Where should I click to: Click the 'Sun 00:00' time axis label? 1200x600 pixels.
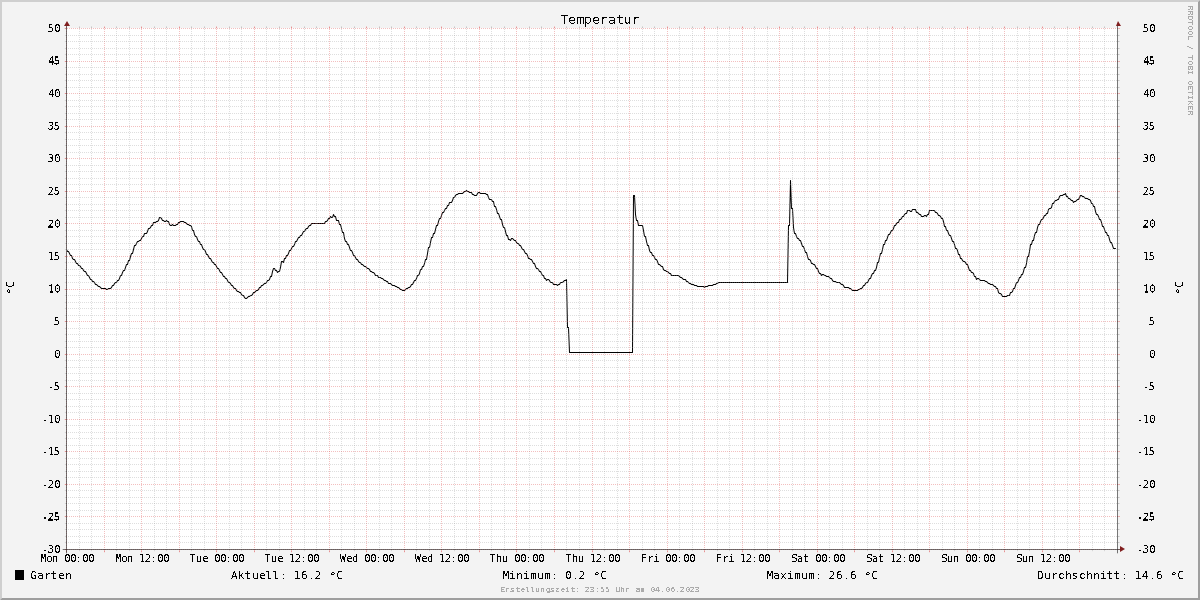(x=968, y=558)
